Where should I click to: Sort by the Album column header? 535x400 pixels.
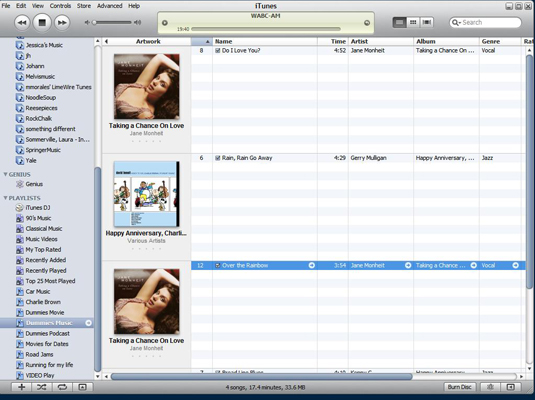(x=446, y=41)
